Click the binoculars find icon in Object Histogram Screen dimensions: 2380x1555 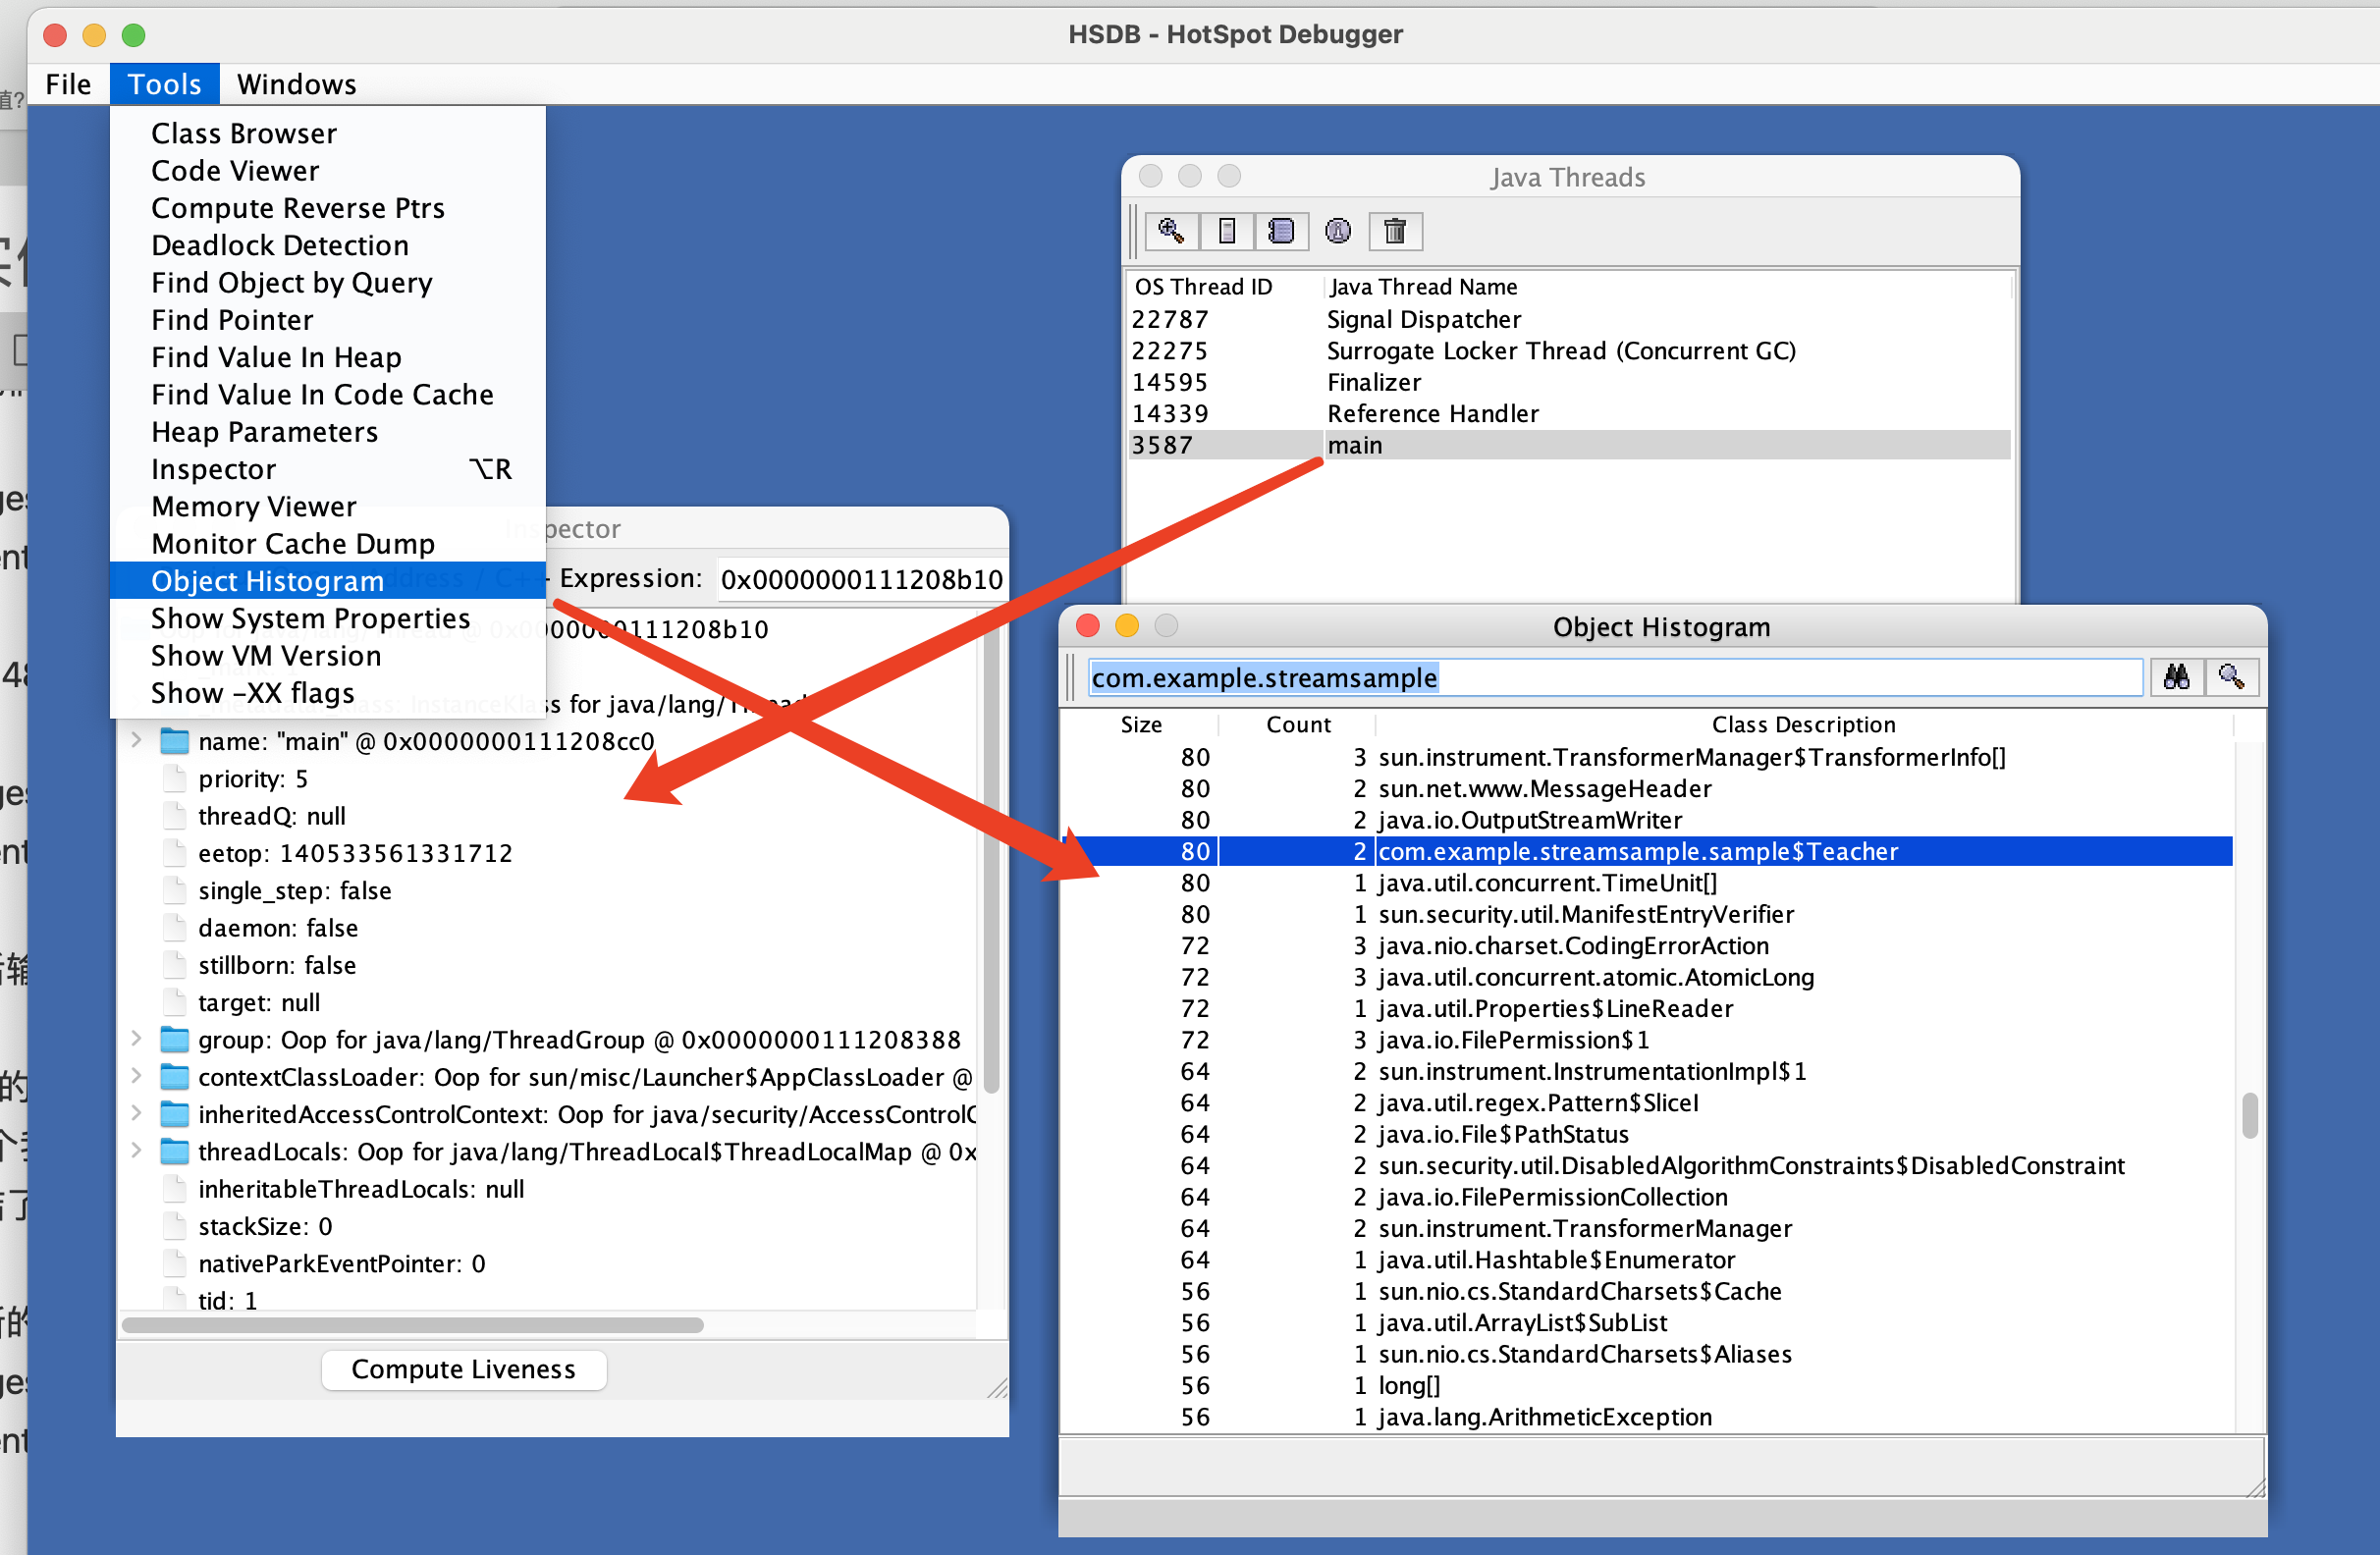(x=2176, y=678)
